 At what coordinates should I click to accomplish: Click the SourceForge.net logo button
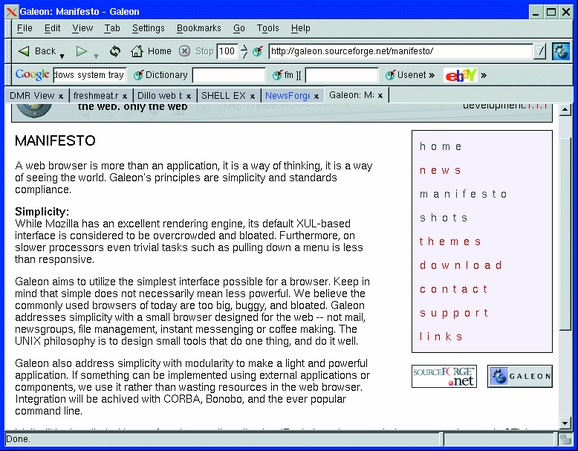tap(444, 376)
